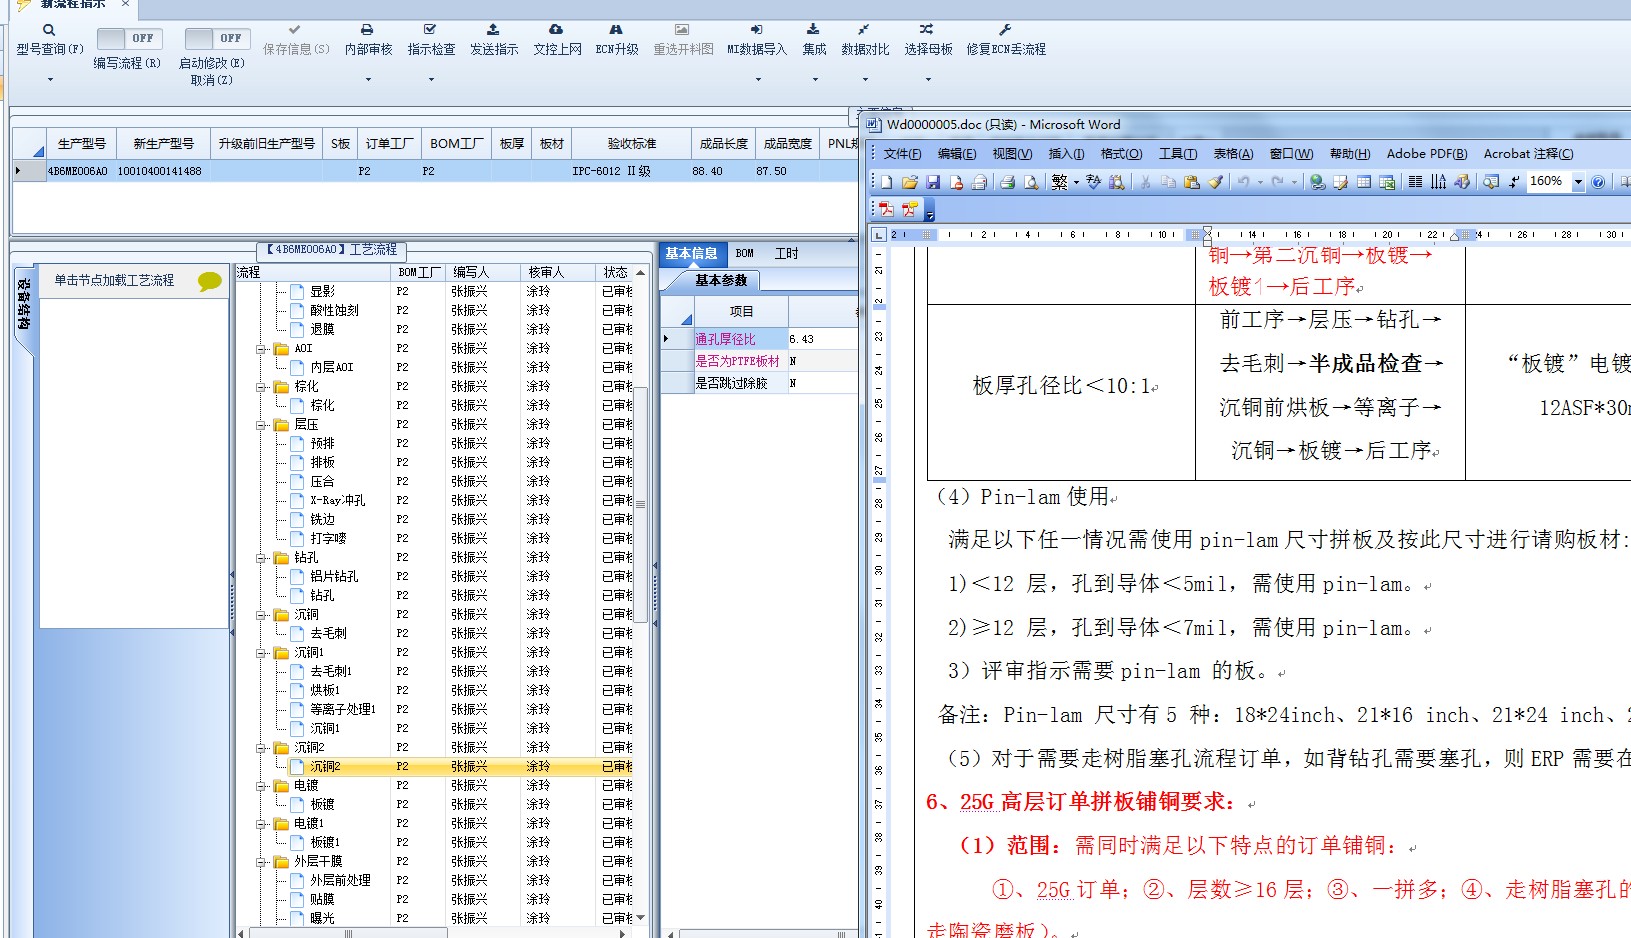Click the 取消(Z) button
The width and height of the screenshot is (1631, 938).
point(211,80)
